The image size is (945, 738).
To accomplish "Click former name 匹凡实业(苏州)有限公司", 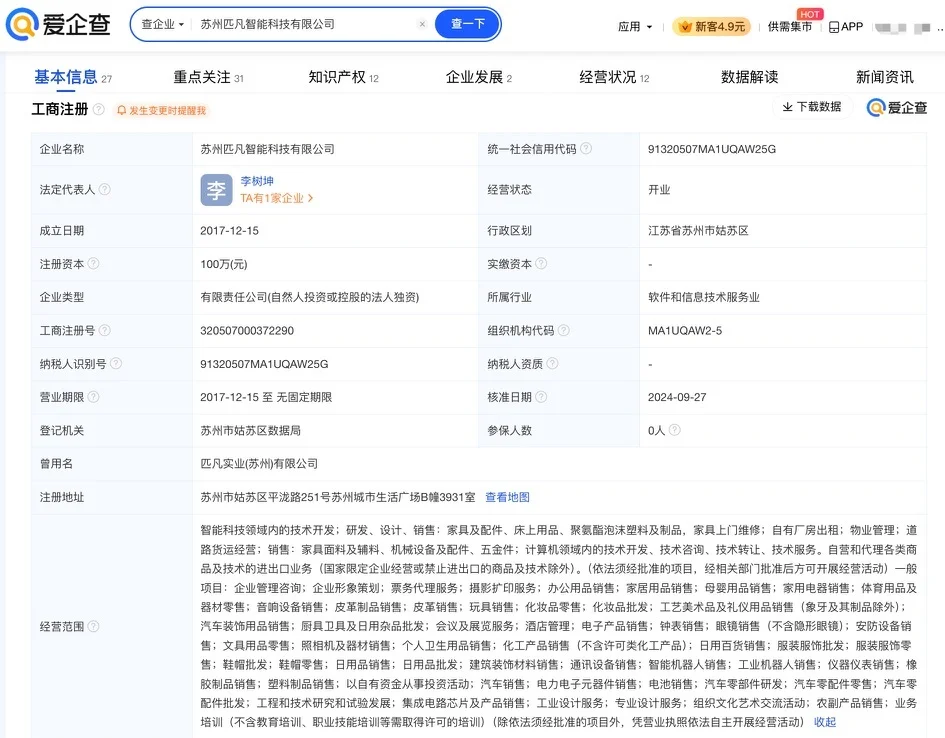I will [x=259, y=464].
